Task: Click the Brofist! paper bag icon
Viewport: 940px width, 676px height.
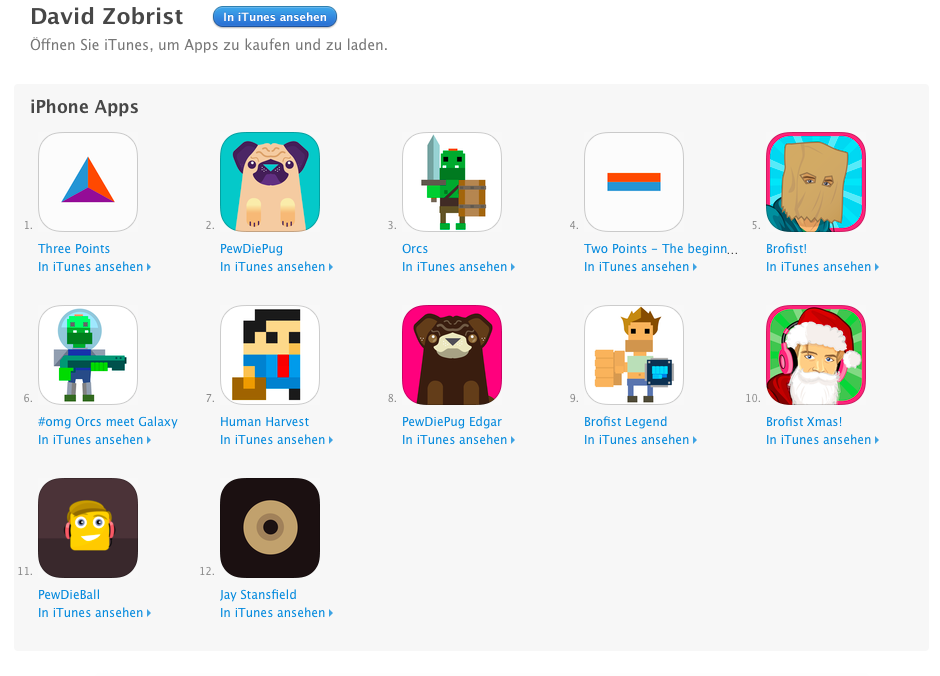Action: click(816, 182)
